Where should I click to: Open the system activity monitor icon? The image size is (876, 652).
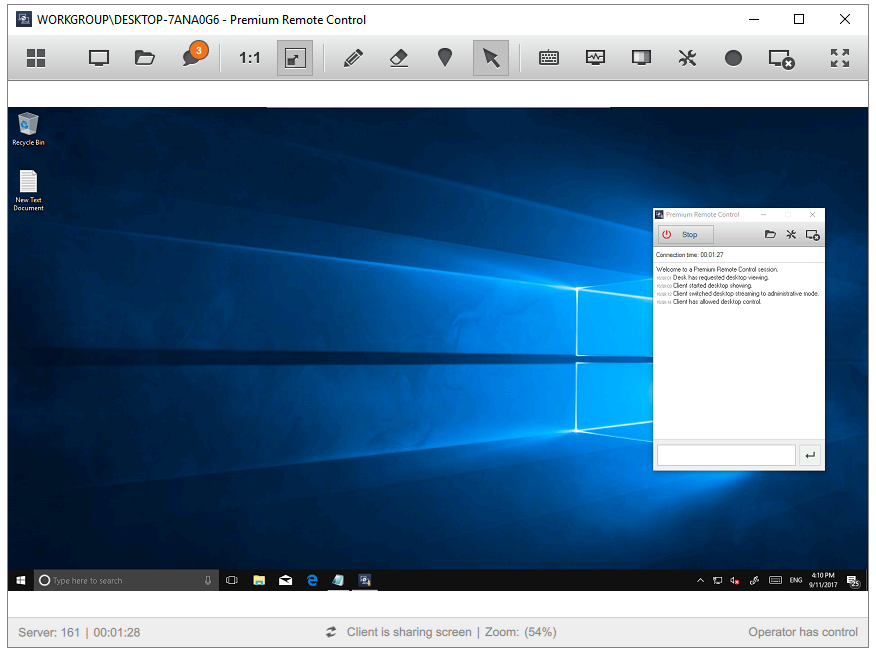(595, 58)
